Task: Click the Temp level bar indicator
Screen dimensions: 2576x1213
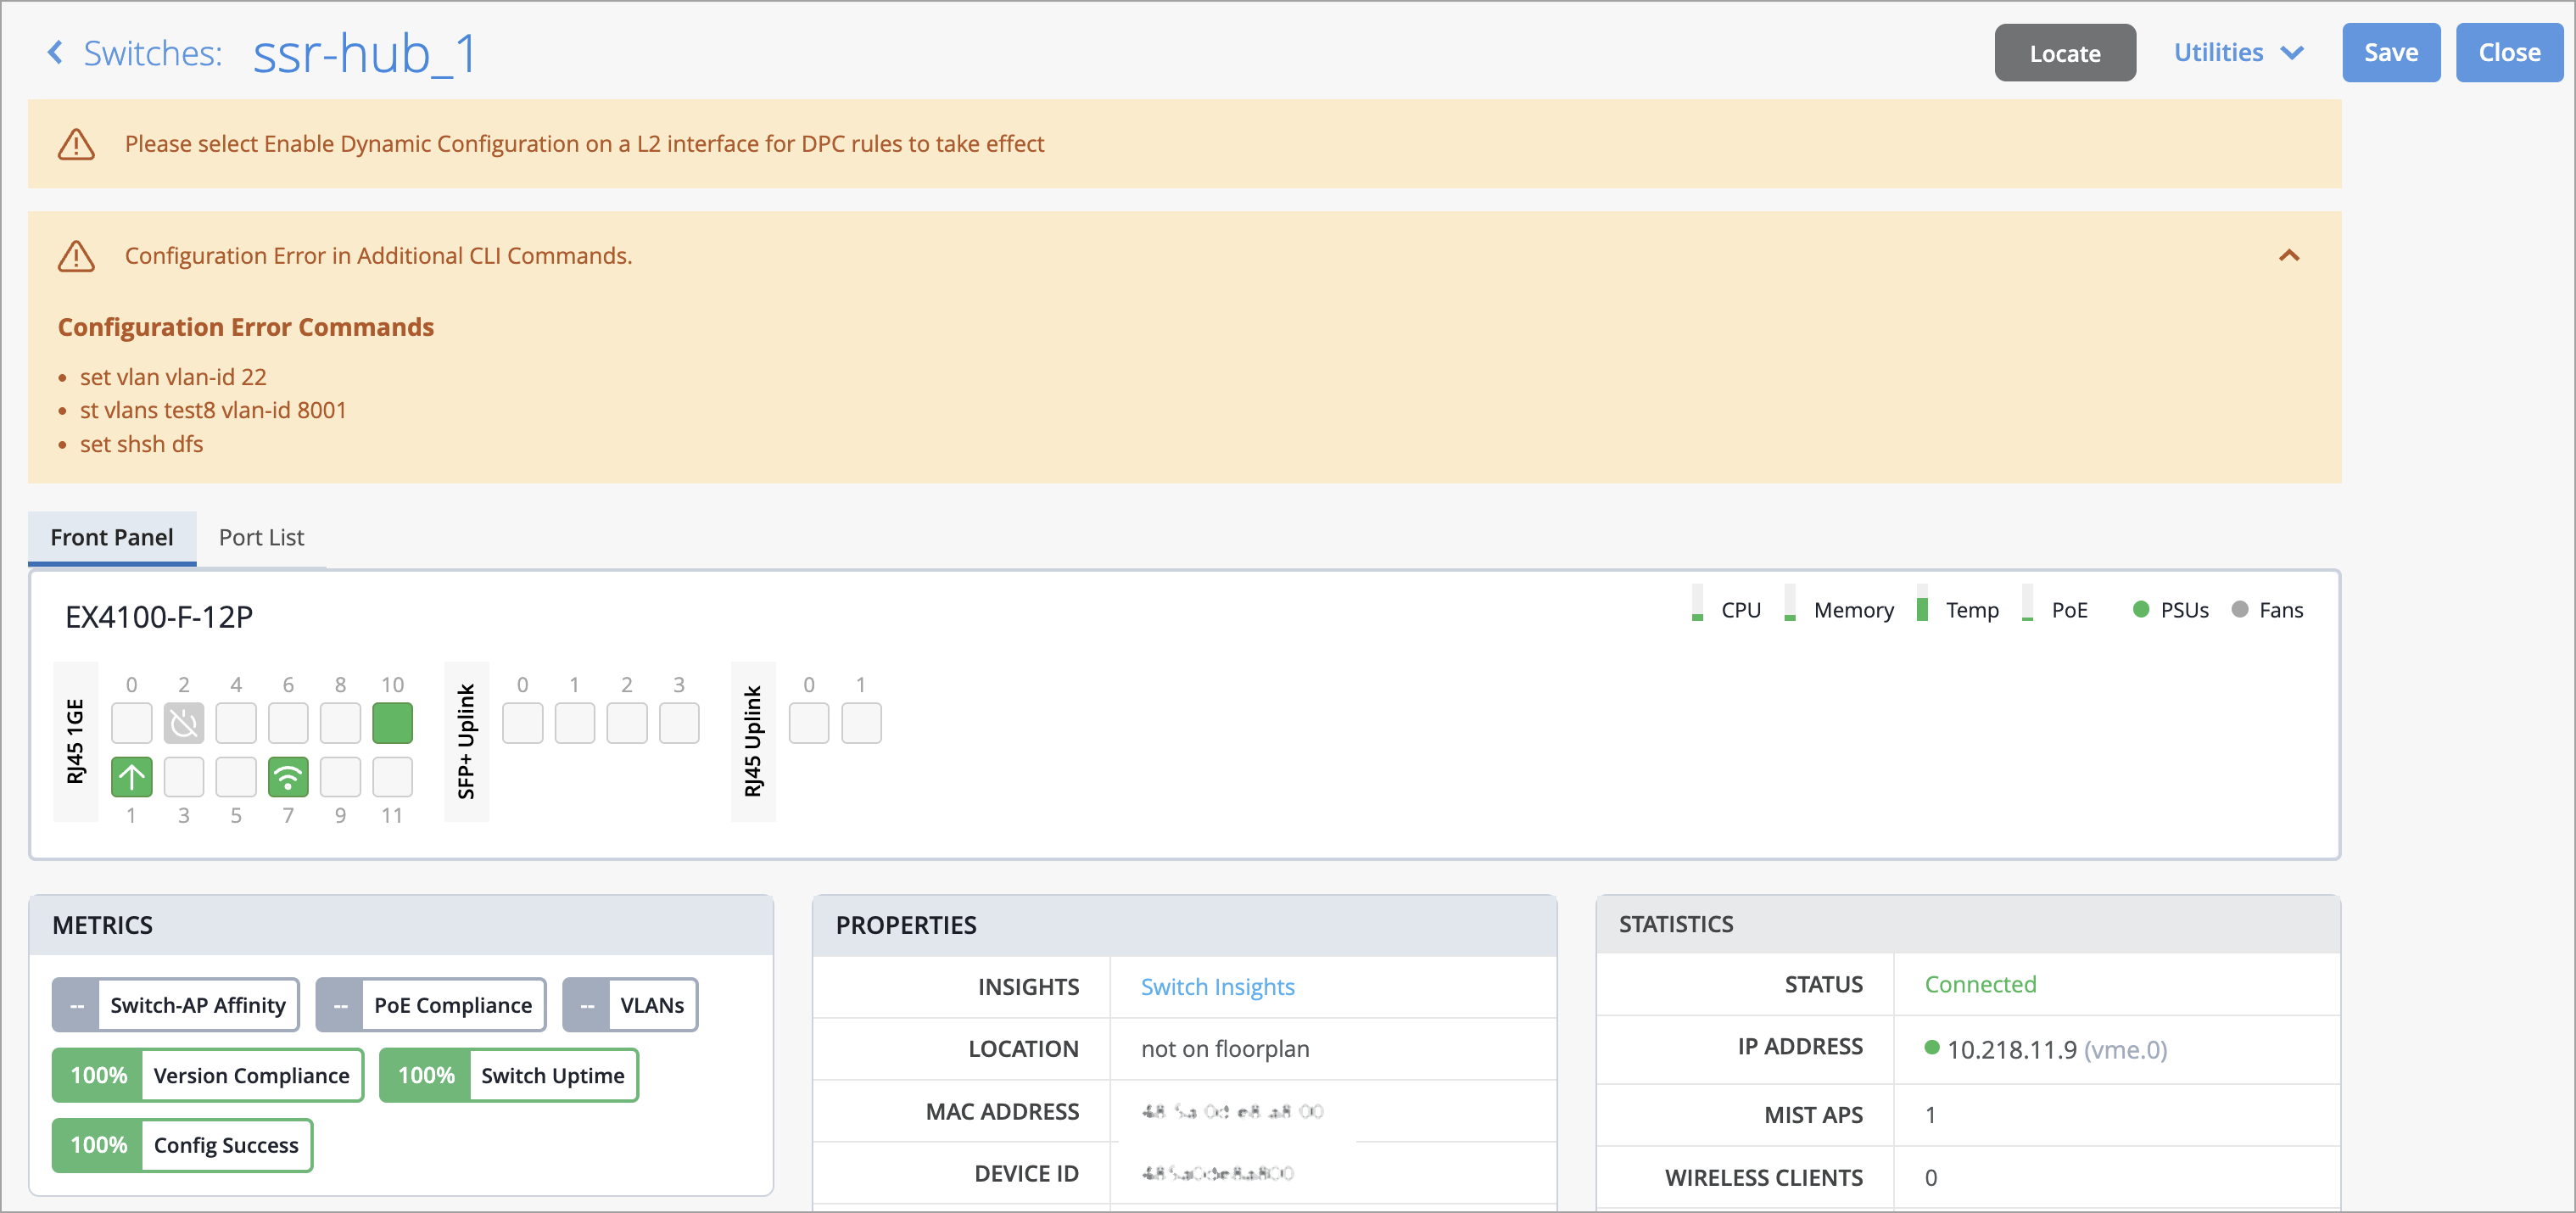Action: click(1921, 607)
